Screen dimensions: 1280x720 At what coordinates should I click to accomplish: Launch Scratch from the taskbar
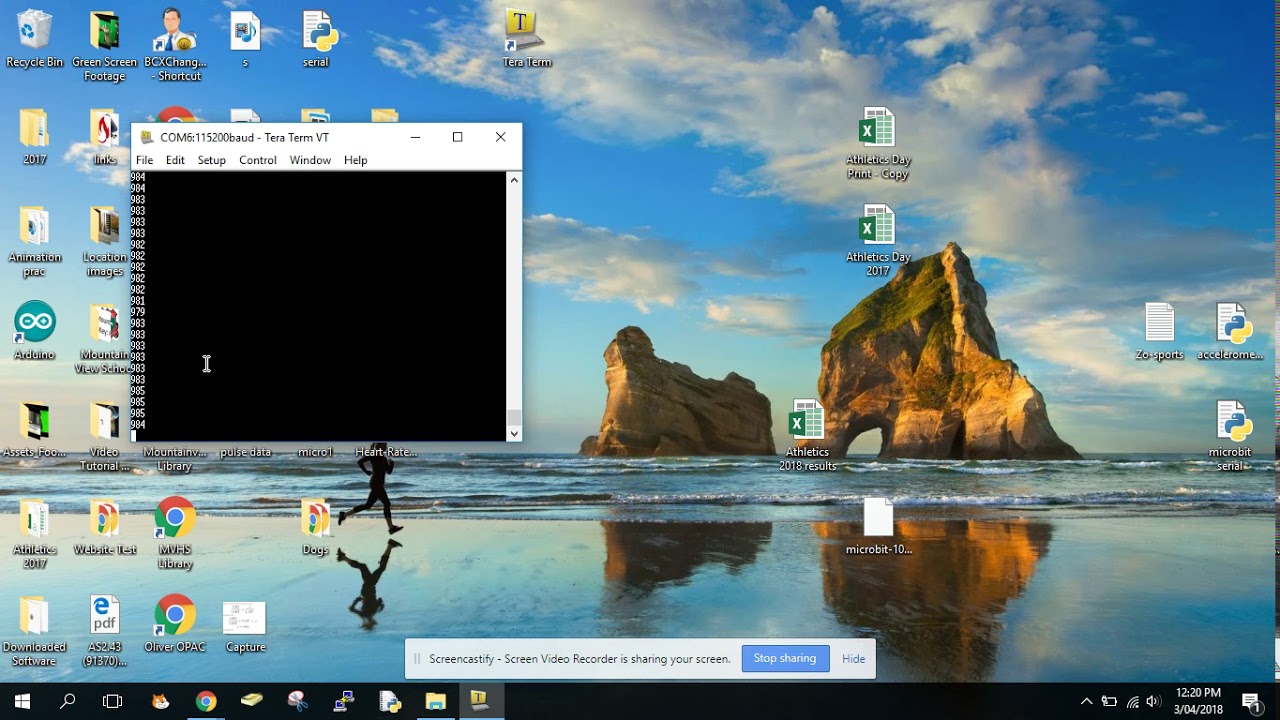click(160, 701)
